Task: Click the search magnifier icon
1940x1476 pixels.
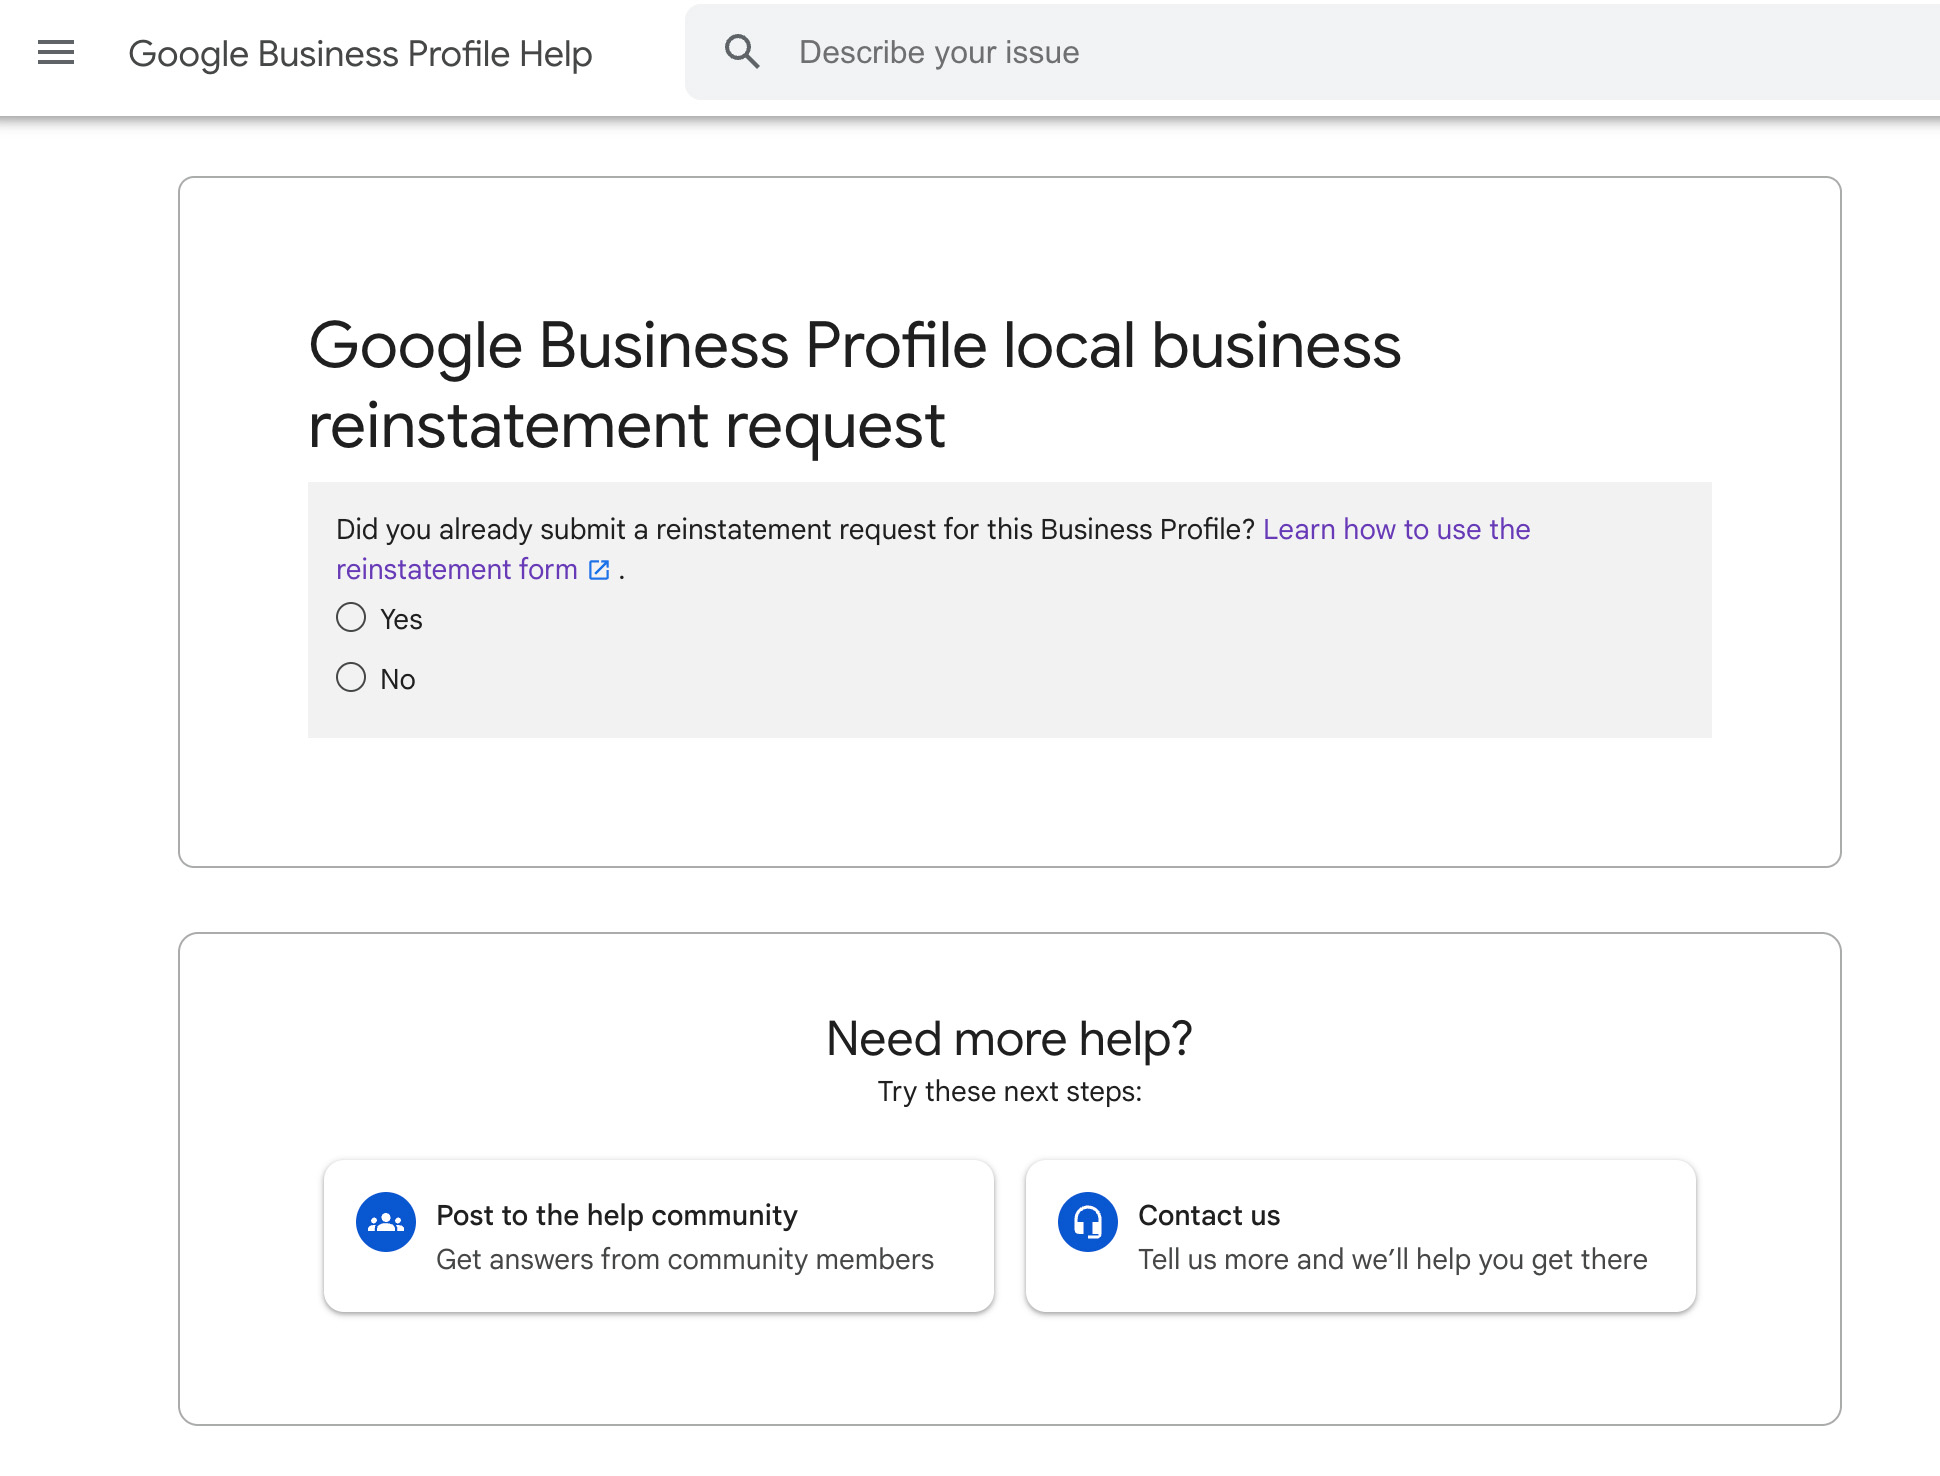Action: [742, 50]
